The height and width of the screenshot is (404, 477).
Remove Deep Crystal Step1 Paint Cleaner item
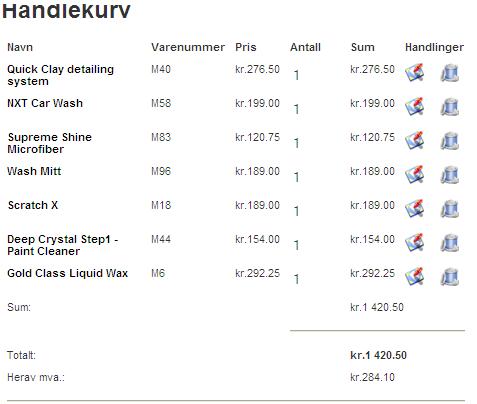click(x=450, y=243)
